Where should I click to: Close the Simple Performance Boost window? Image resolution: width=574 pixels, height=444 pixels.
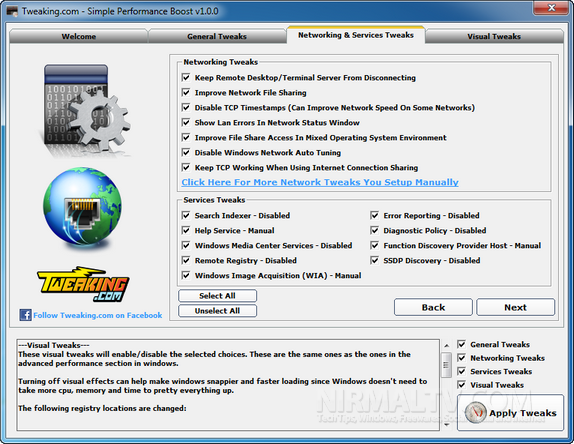point(552,8)
